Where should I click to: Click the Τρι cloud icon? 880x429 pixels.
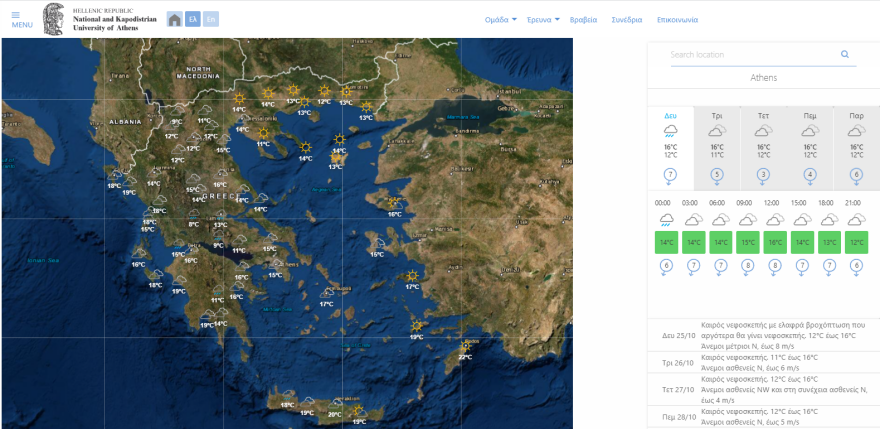pyautogui.click(x=717, y=131)
